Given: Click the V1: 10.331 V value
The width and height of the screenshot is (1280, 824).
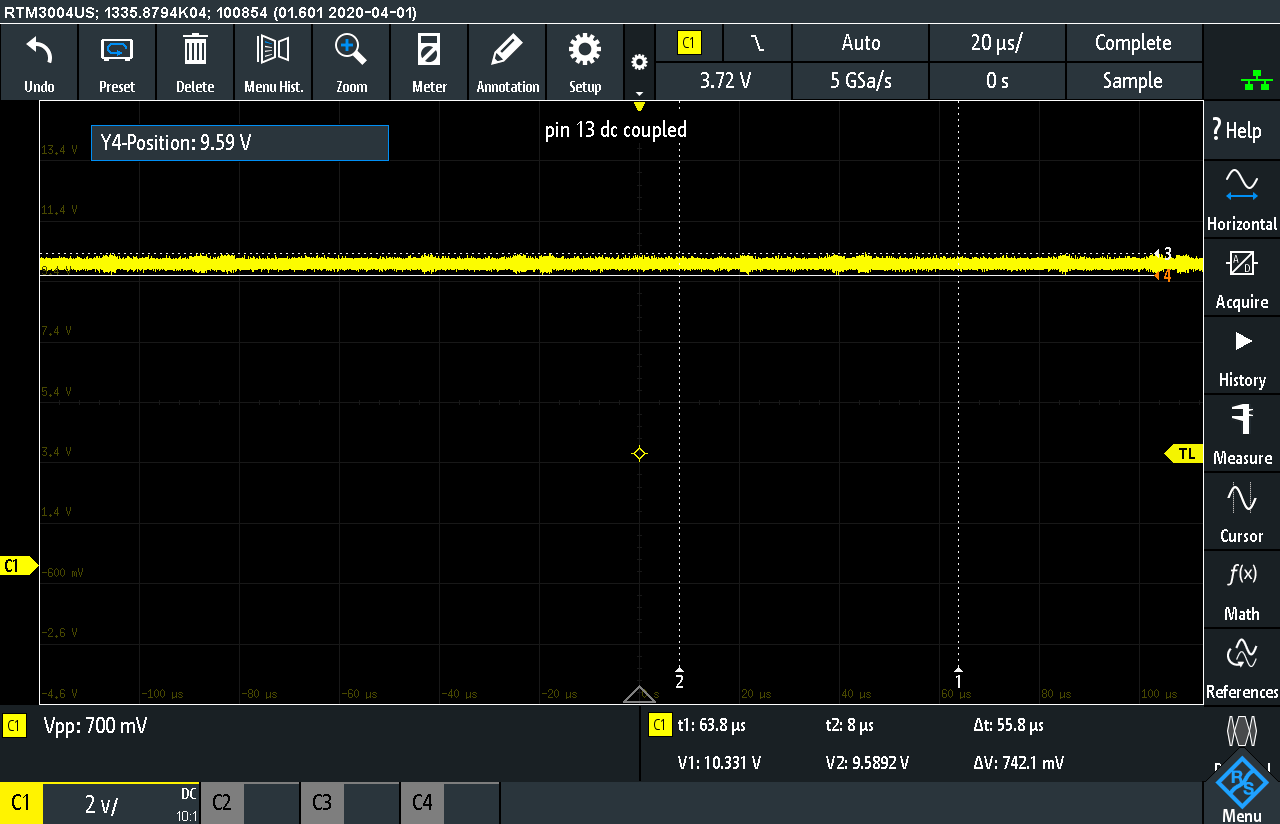Looking at the screenshot, I should (719, 763).
